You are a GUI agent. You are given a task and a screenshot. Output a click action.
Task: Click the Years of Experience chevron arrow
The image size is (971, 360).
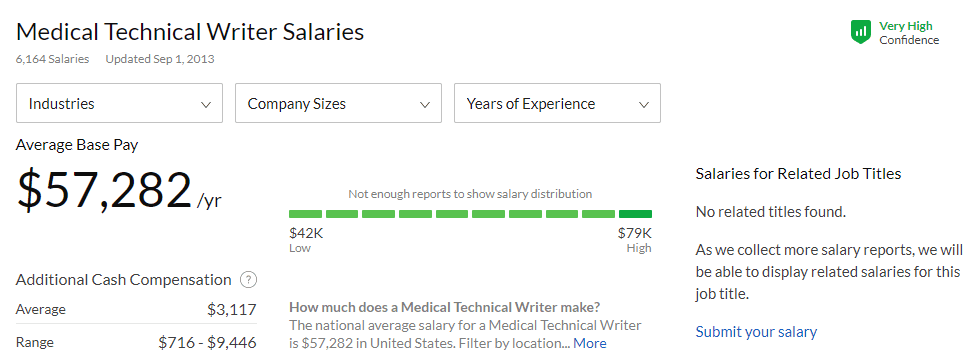pos(644,104)
